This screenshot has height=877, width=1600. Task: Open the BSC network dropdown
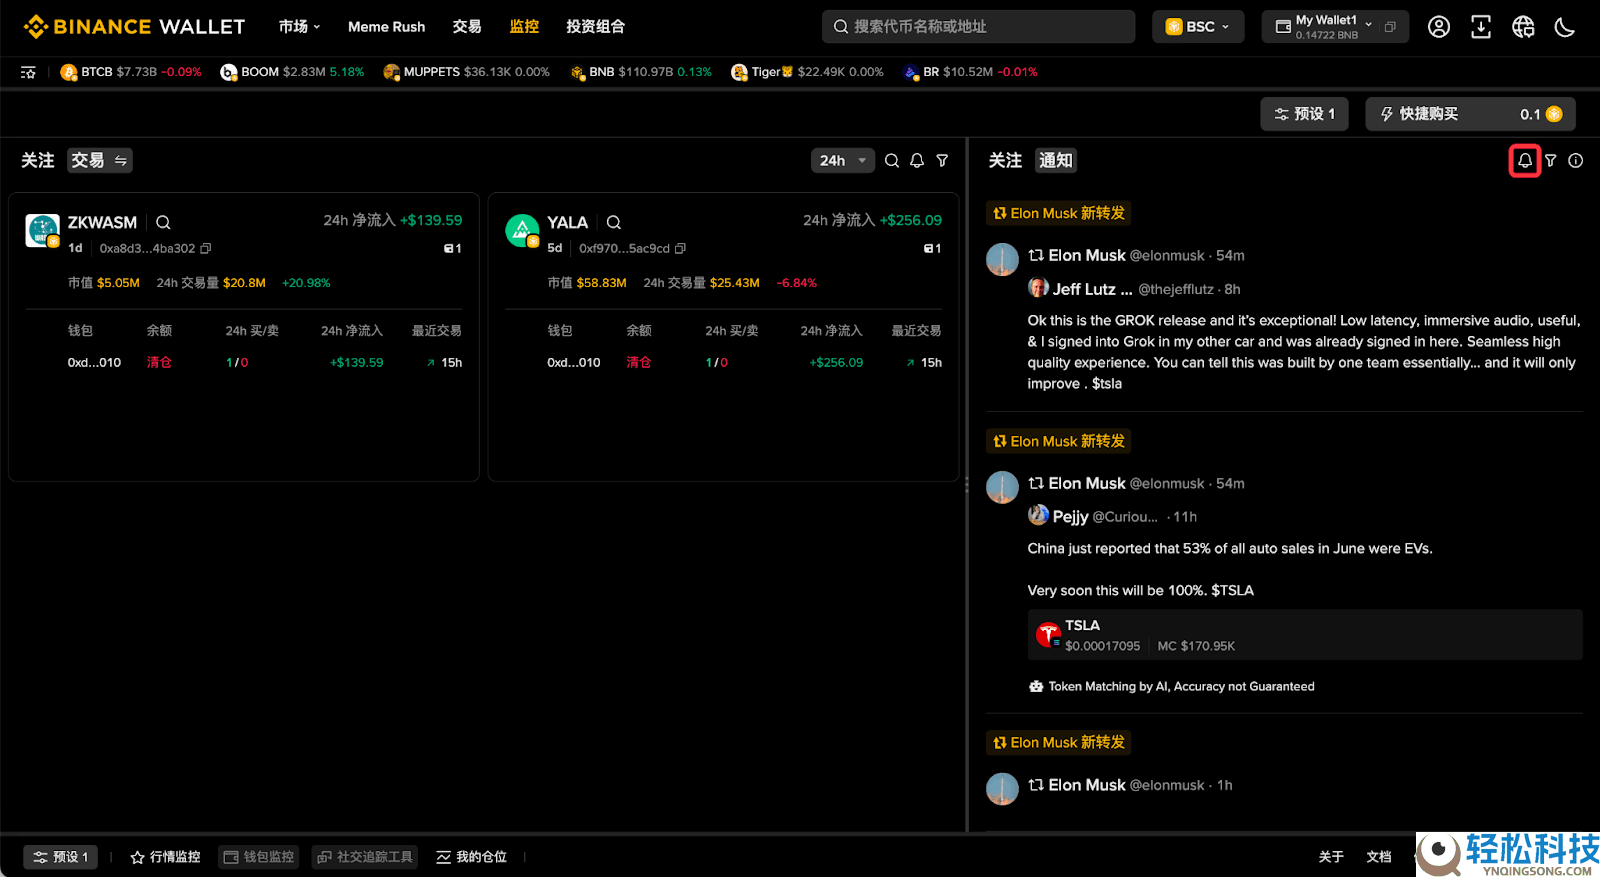pos(1198,27)
